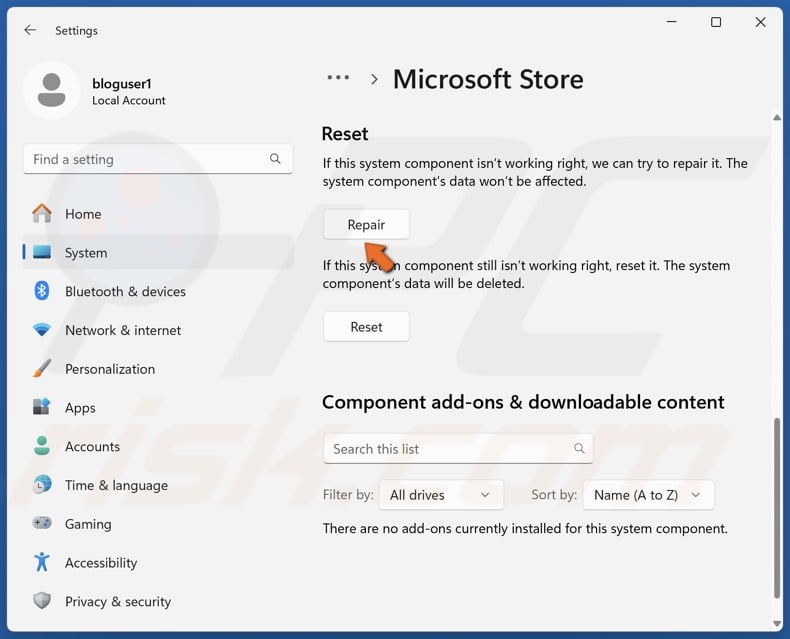Click the Personalization paintbrush icon
This screenshot has width=790, height=639.
click(x=42, y=369)
